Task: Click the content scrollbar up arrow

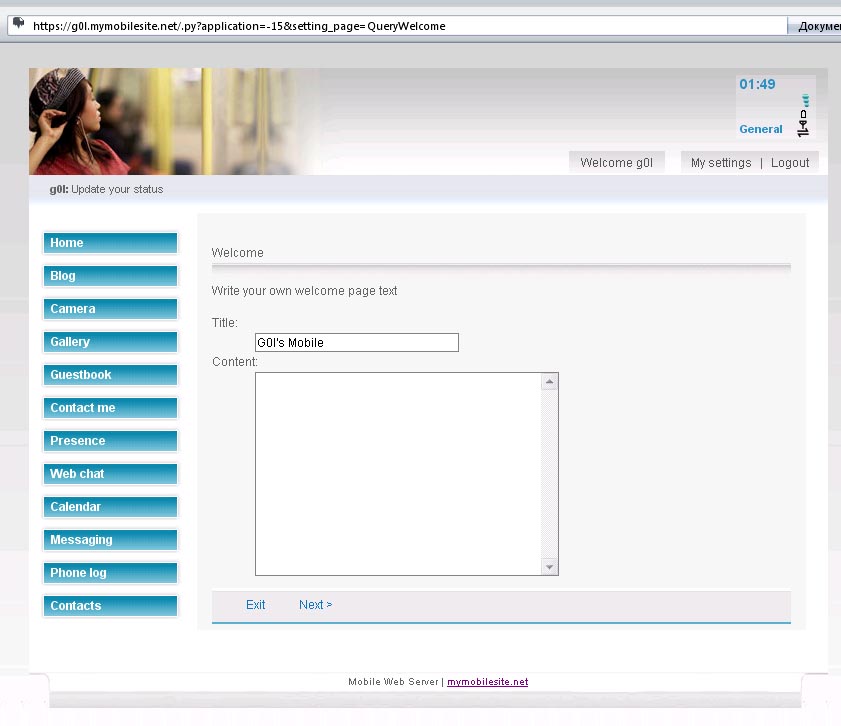Action: click(549, 382)
